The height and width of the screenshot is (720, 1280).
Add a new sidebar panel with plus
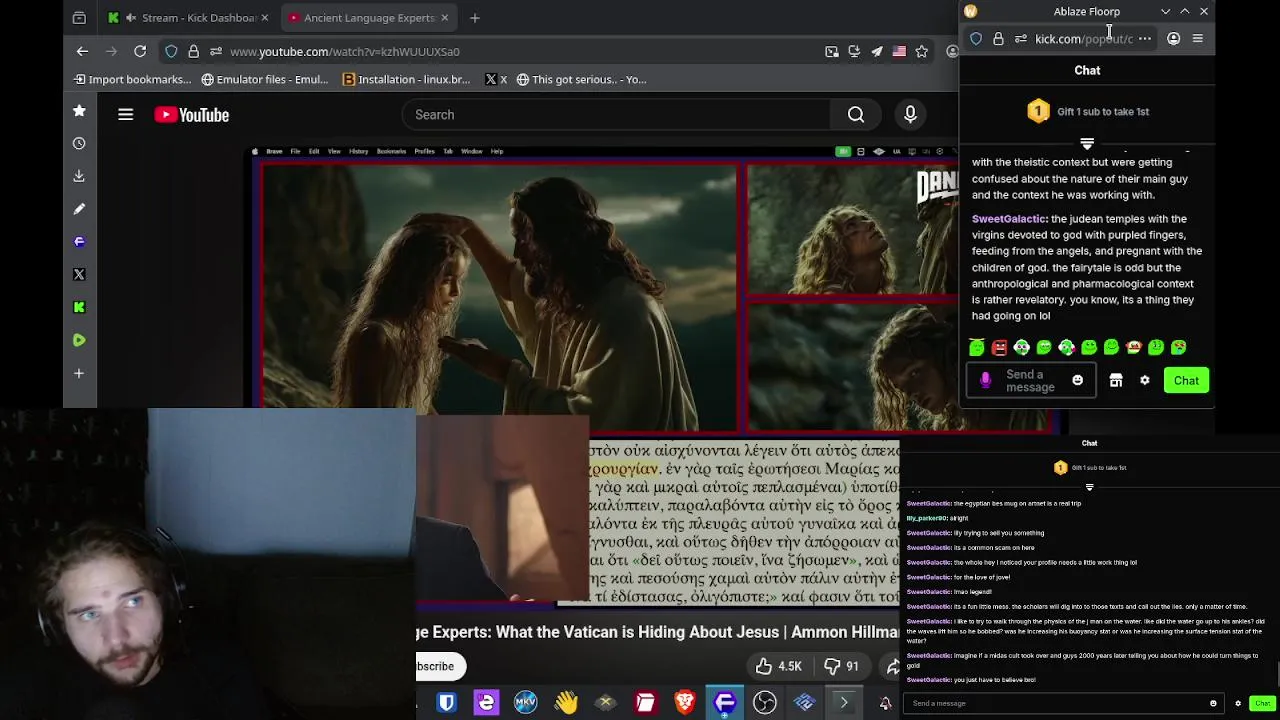point(79,373)
